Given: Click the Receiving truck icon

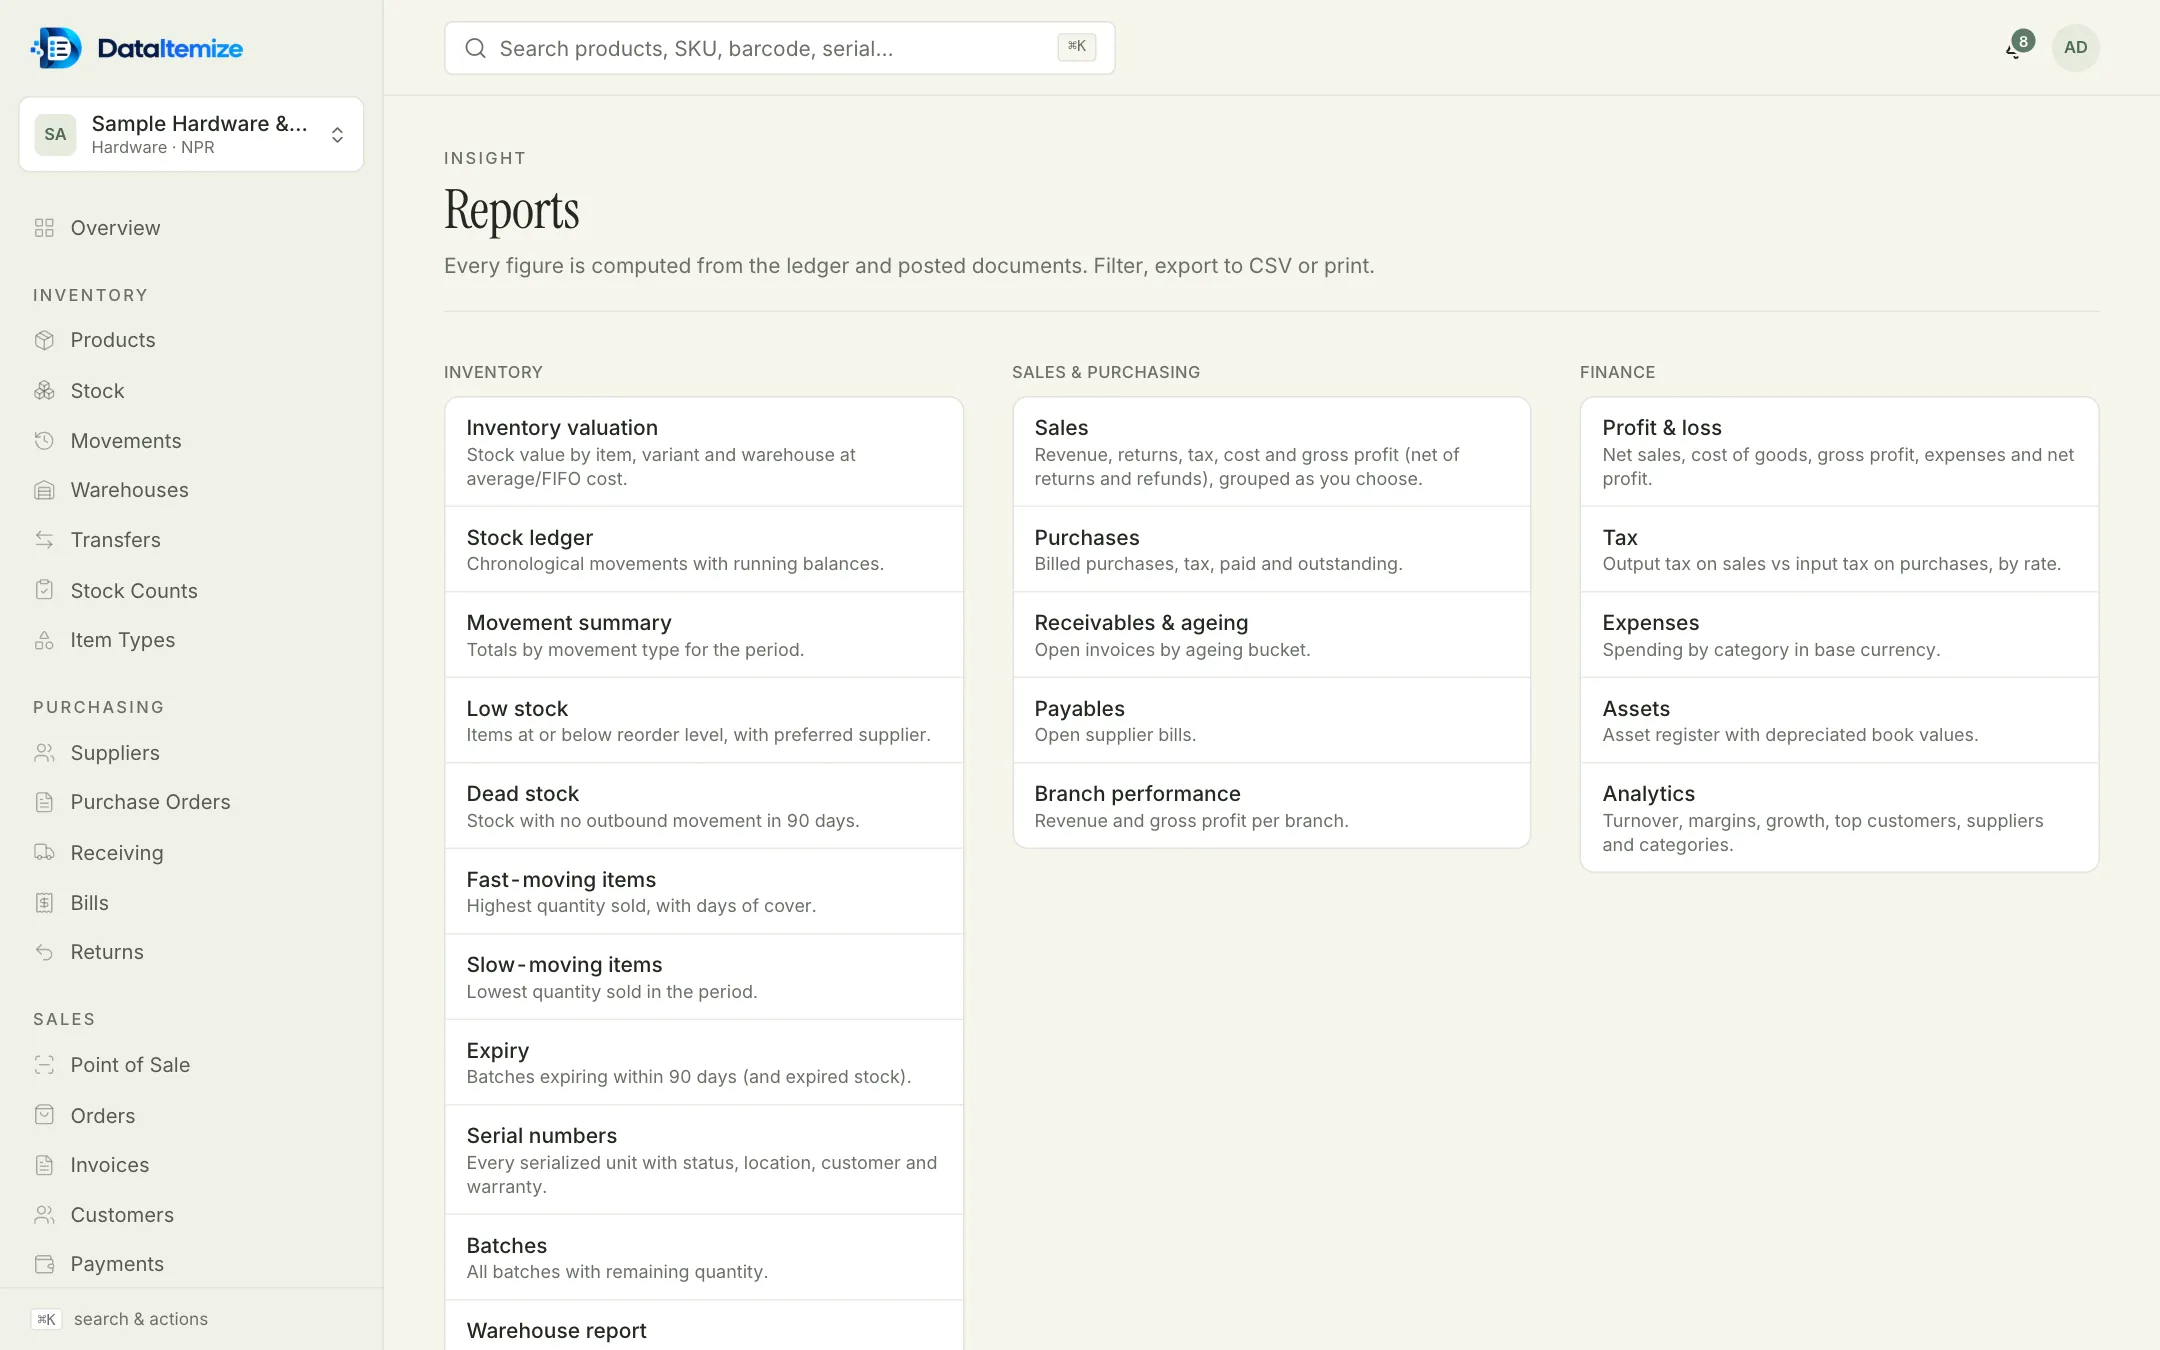Looking at the screenshot, I should (x=44, y=853).
